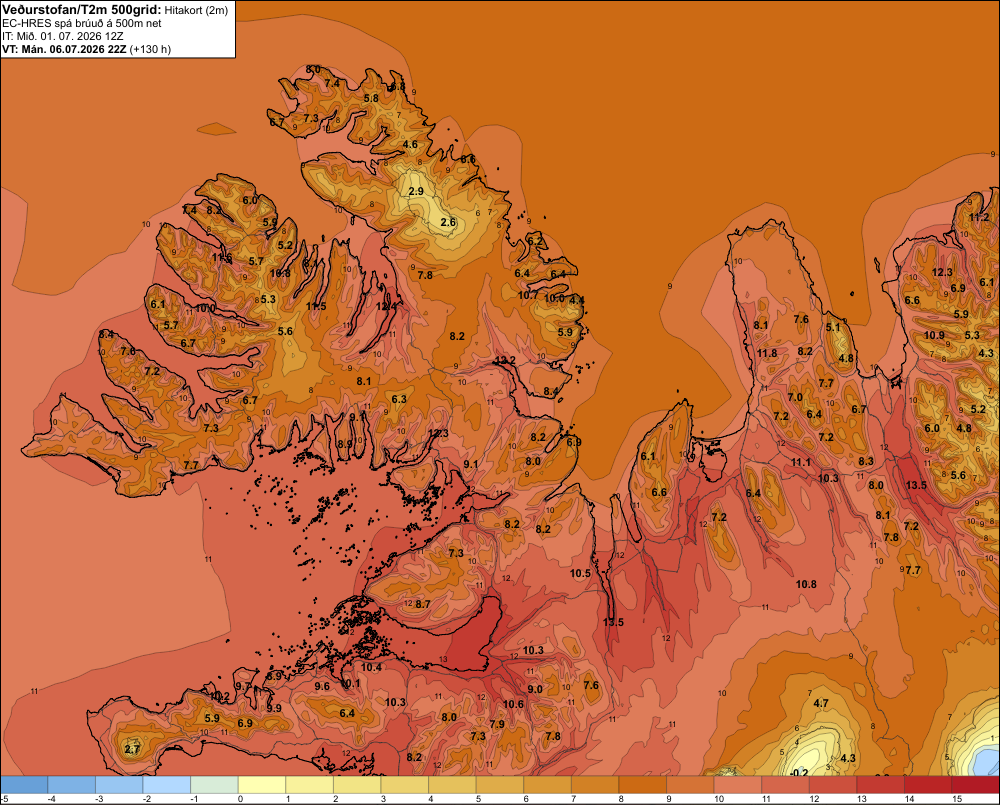Select the 11.8 temperature label
The image size is (1000, 805).
click(767, 353)
